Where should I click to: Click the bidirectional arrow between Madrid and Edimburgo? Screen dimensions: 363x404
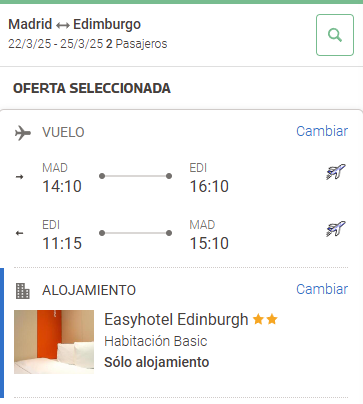coord(63,25)
